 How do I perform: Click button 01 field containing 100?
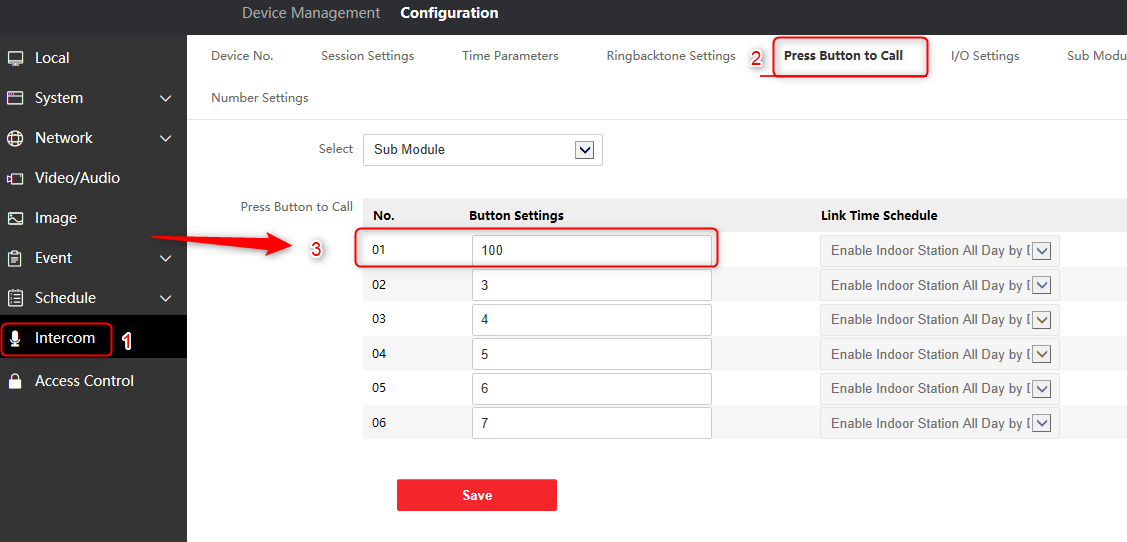click(x=592, y=251)
